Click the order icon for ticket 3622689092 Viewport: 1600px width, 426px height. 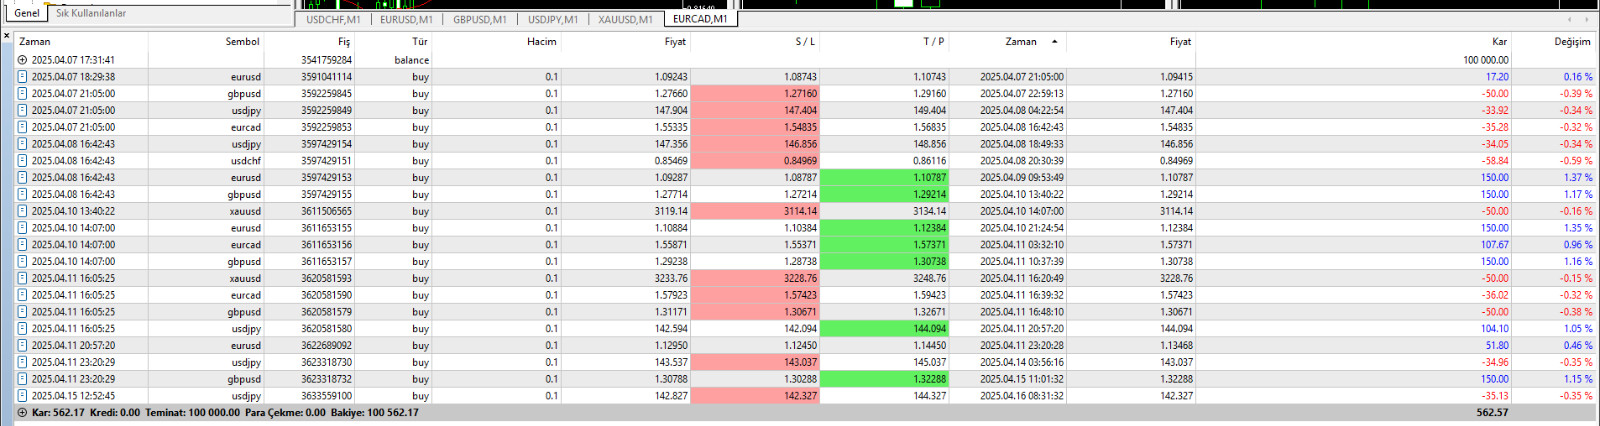22,346
